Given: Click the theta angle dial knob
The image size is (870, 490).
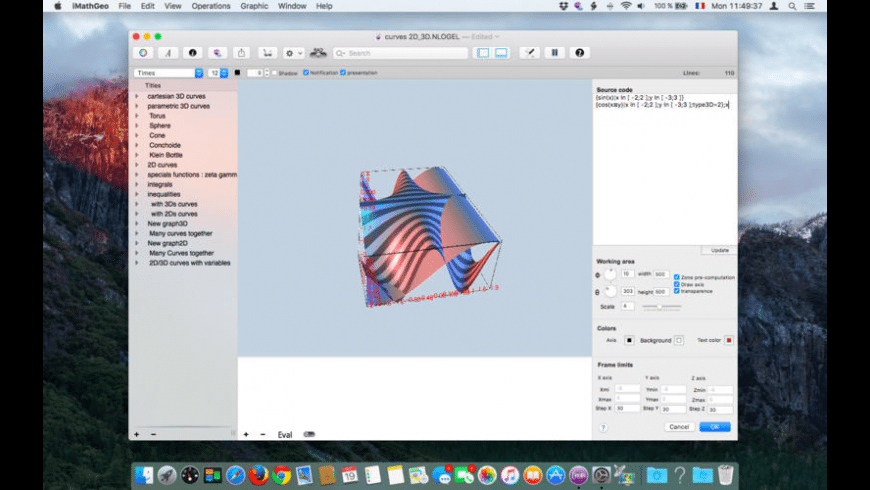Looking at the screenshot, I should point(610,291).
